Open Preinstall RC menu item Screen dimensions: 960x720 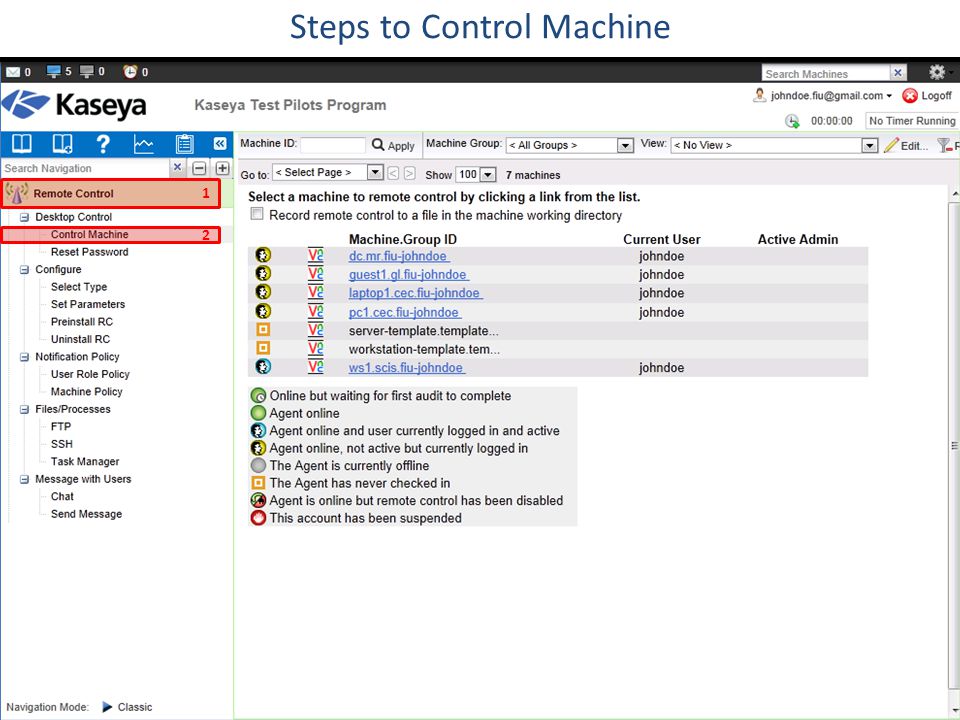pos(81,321)
